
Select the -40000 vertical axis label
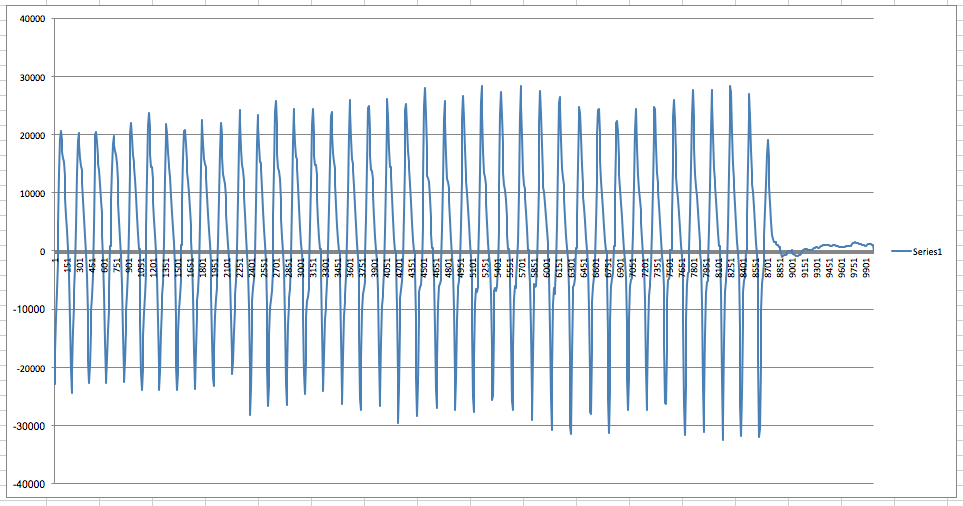click(x=25, y=483)
